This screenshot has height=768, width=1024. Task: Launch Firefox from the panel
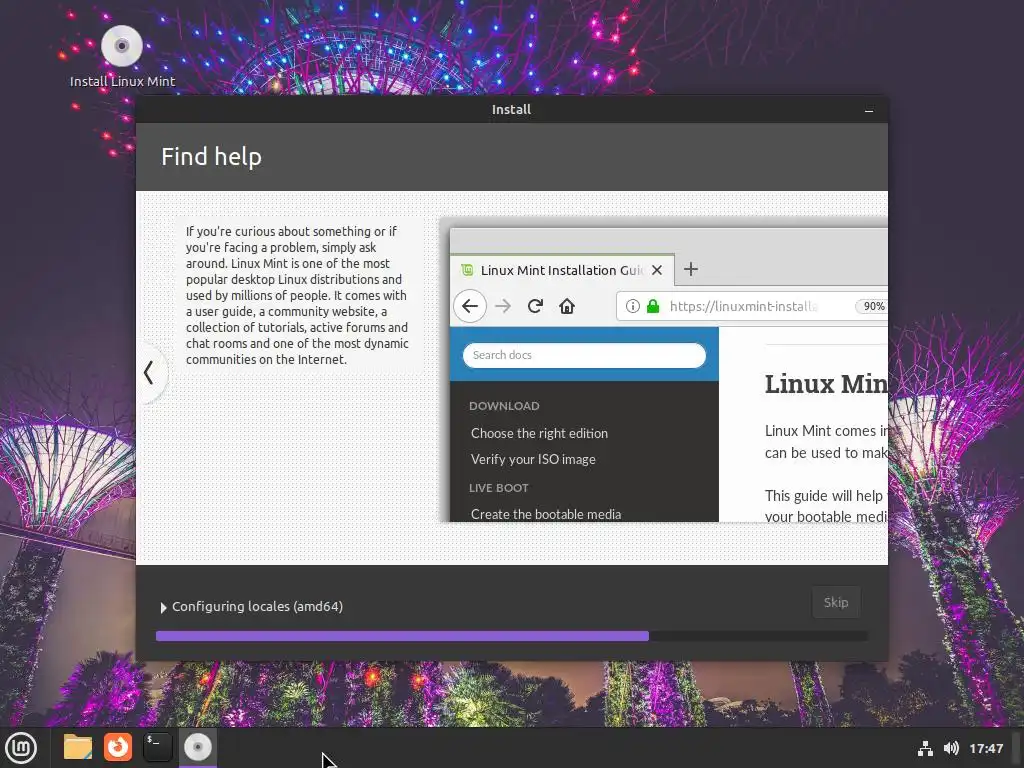(x=118, y=747)
